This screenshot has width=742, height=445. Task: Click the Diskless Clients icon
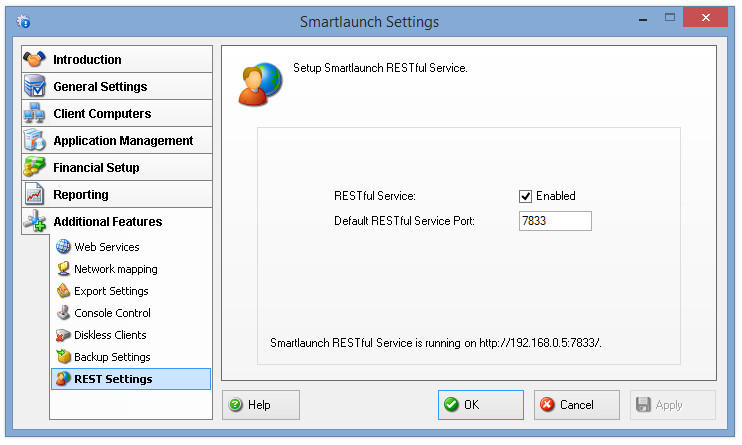click(x=63, y=335)
